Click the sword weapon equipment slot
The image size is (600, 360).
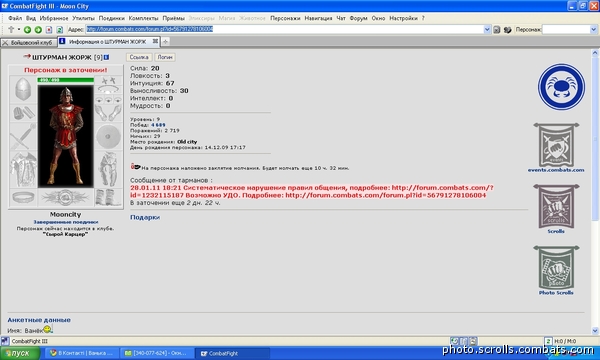pyautogui.click(x=23, y=137)
